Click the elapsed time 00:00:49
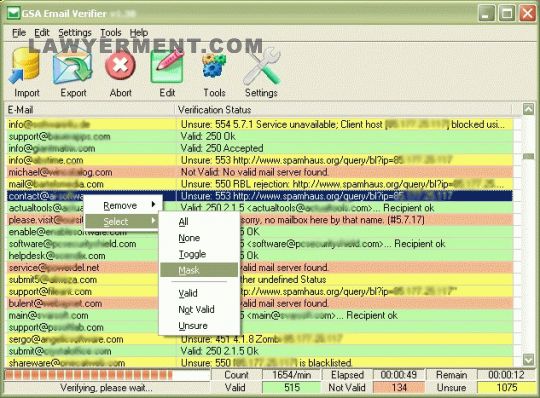The height and width of the screenshot is (398, 540). coord(399,375)
